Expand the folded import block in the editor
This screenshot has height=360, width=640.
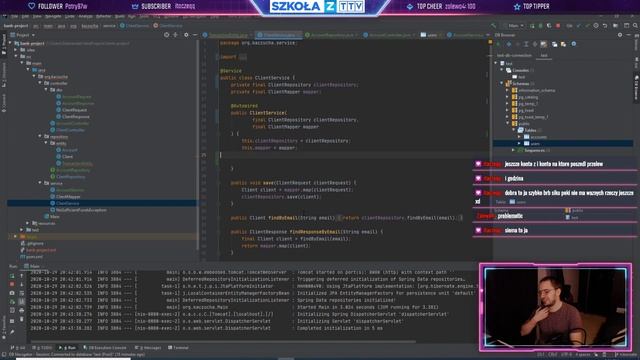click(243, 57)
